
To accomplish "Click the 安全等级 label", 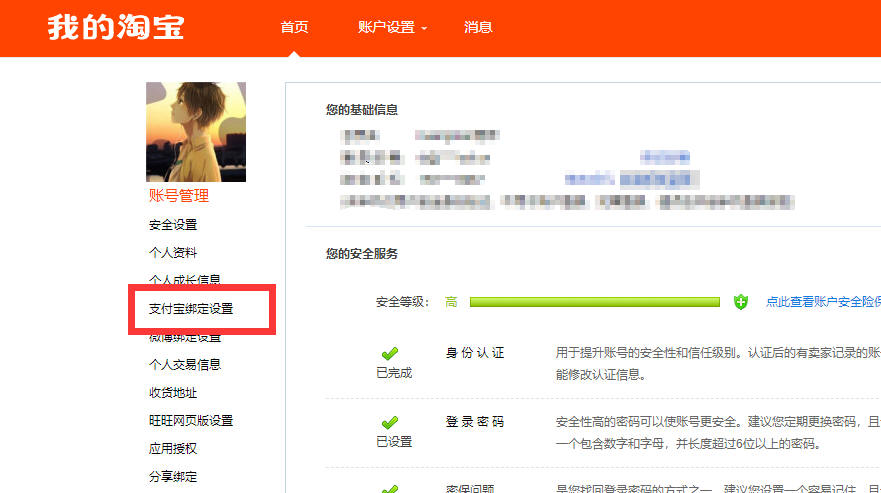I will pos(402,302).
